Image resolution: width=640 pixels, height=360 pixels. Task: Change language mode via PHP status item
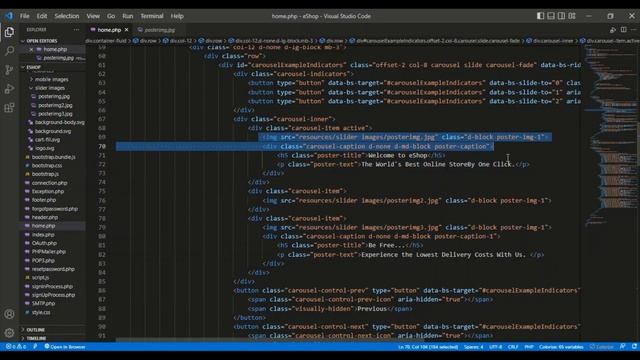point(529,347)
